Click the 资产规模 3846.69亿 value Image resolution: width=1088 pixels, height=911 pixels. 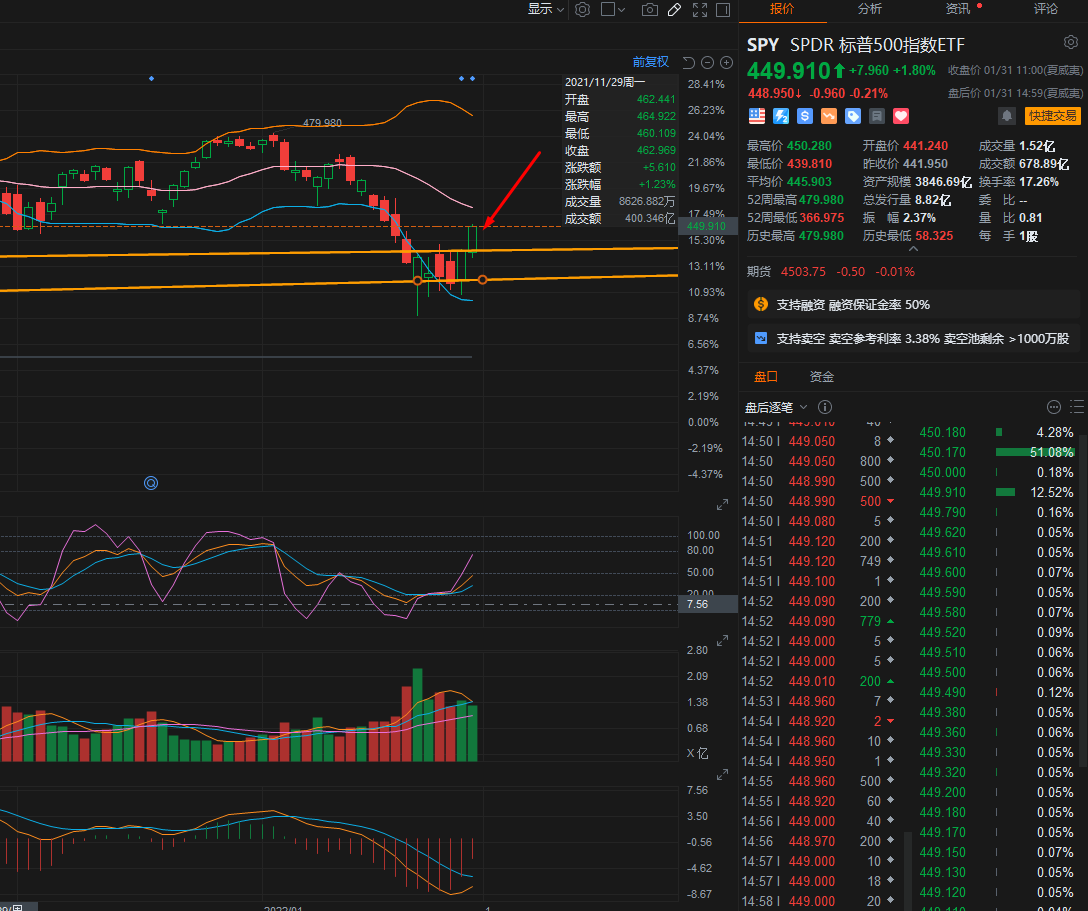pyautogui.click(x=943, y=182)
